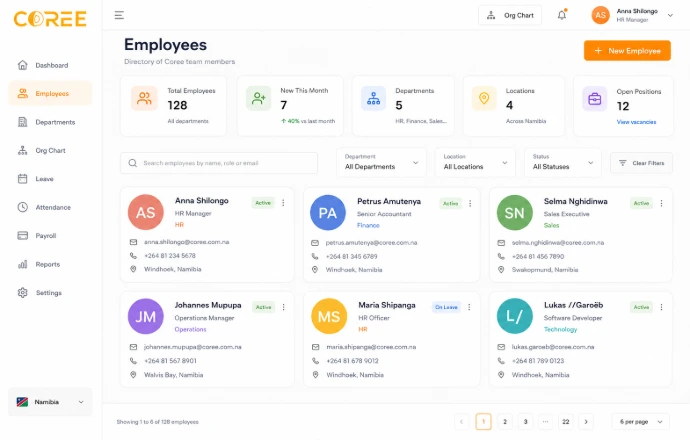Click email anna.shilongo@coree.com.na
Image resolution: width=690 pixels, height=440 pixels.
[x=187, y=242]
